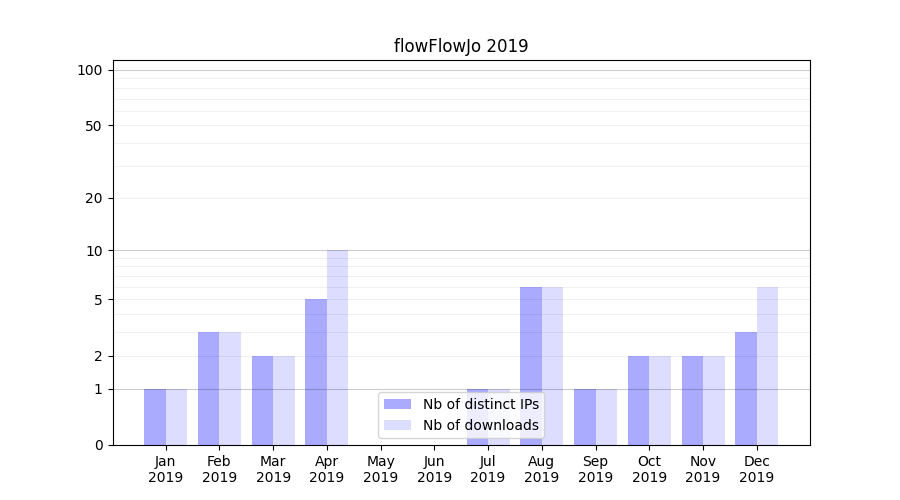Click the 50 y-axis tick label
900x500 pixels.
[94, 126]
